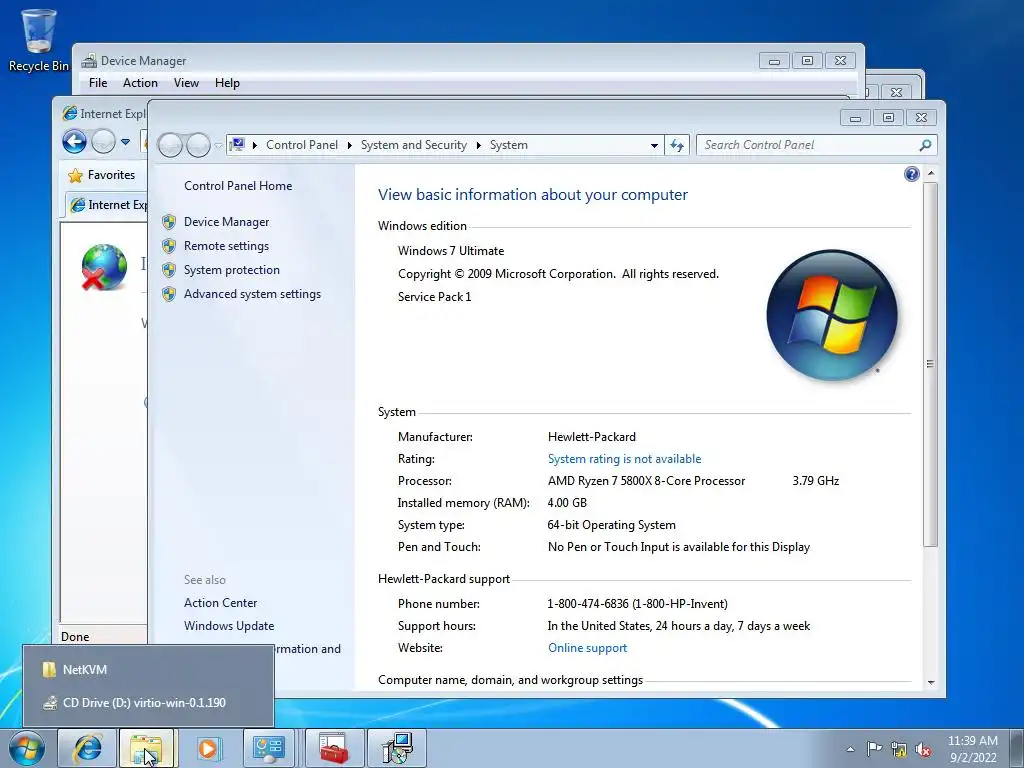Select CD Drive (D:) virtio-win-0.1.190 entry
The height and width of the screenshot is (768, 1024).
[148, 703]
